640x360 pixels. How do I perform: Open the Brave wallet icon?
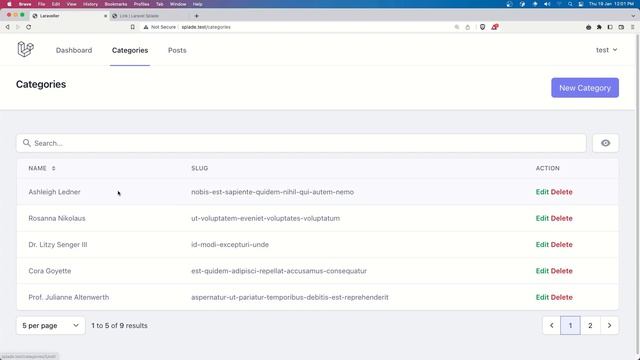click(621, 27)
